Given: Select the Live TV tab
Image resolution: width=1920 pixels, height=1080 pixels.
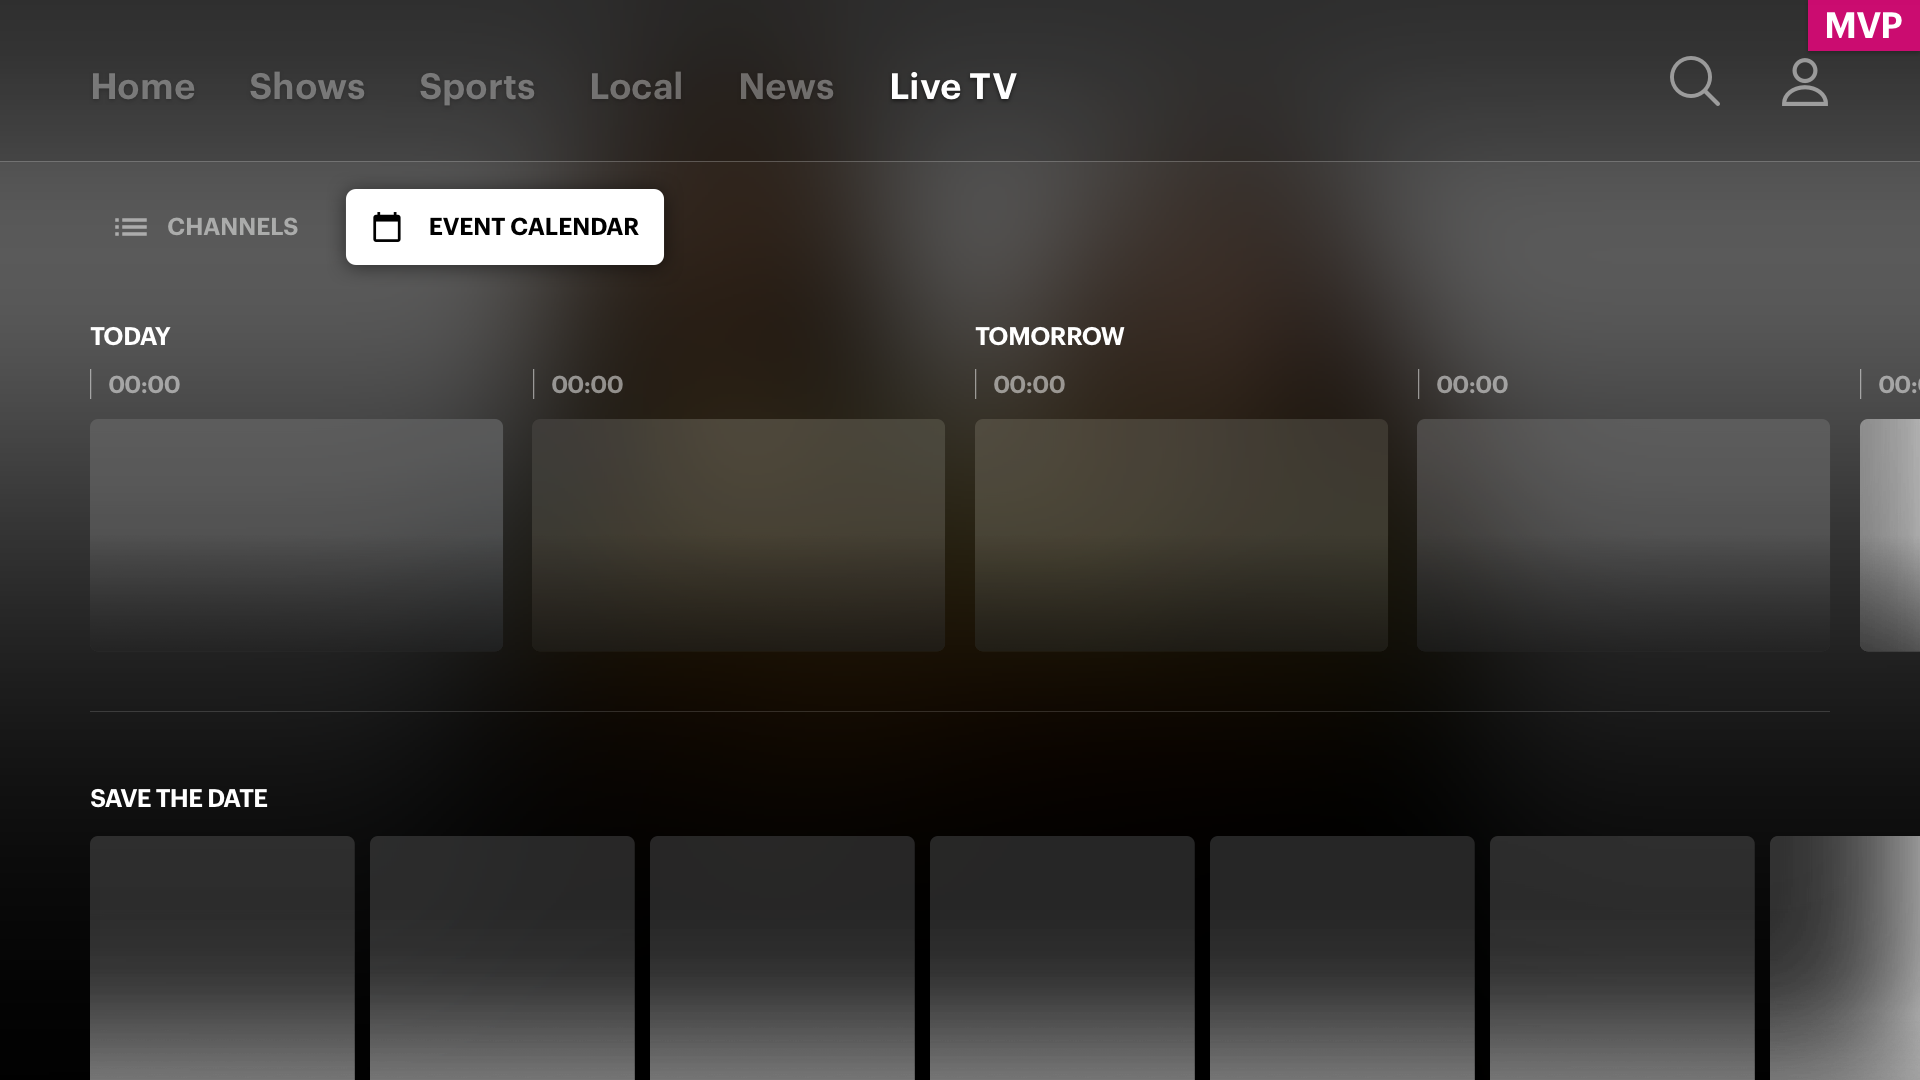Looking at the screenshot, I should click(x=953, y=87).
